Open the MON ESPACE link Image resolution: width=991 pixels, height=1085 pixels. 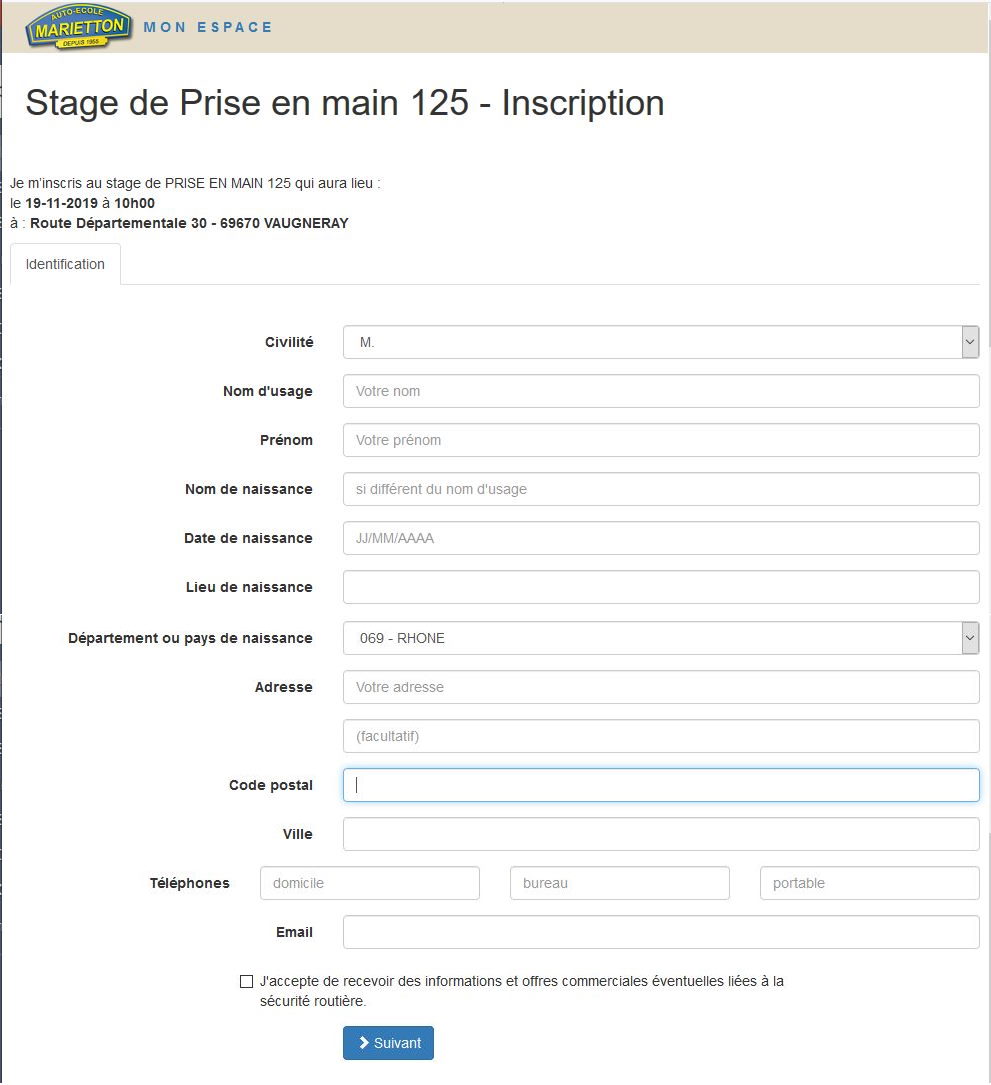tap(208, 27)
